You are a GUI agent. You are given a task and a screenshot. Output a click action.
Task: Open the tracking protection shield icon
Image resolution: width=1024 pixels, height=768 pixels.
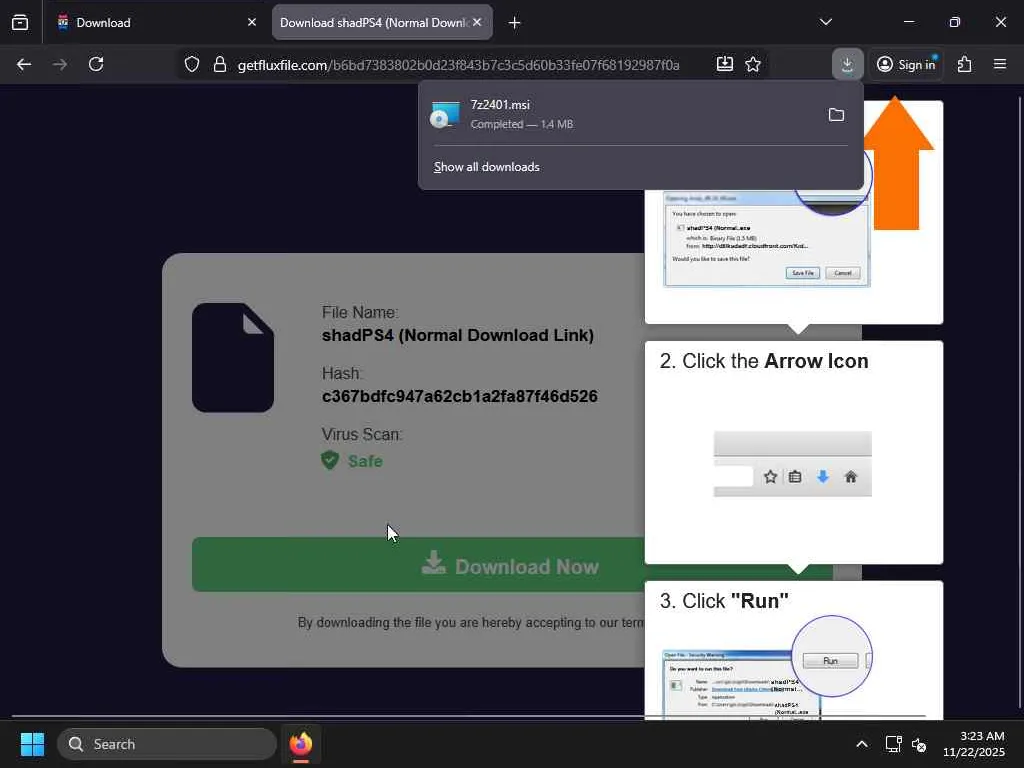point(191,64)
